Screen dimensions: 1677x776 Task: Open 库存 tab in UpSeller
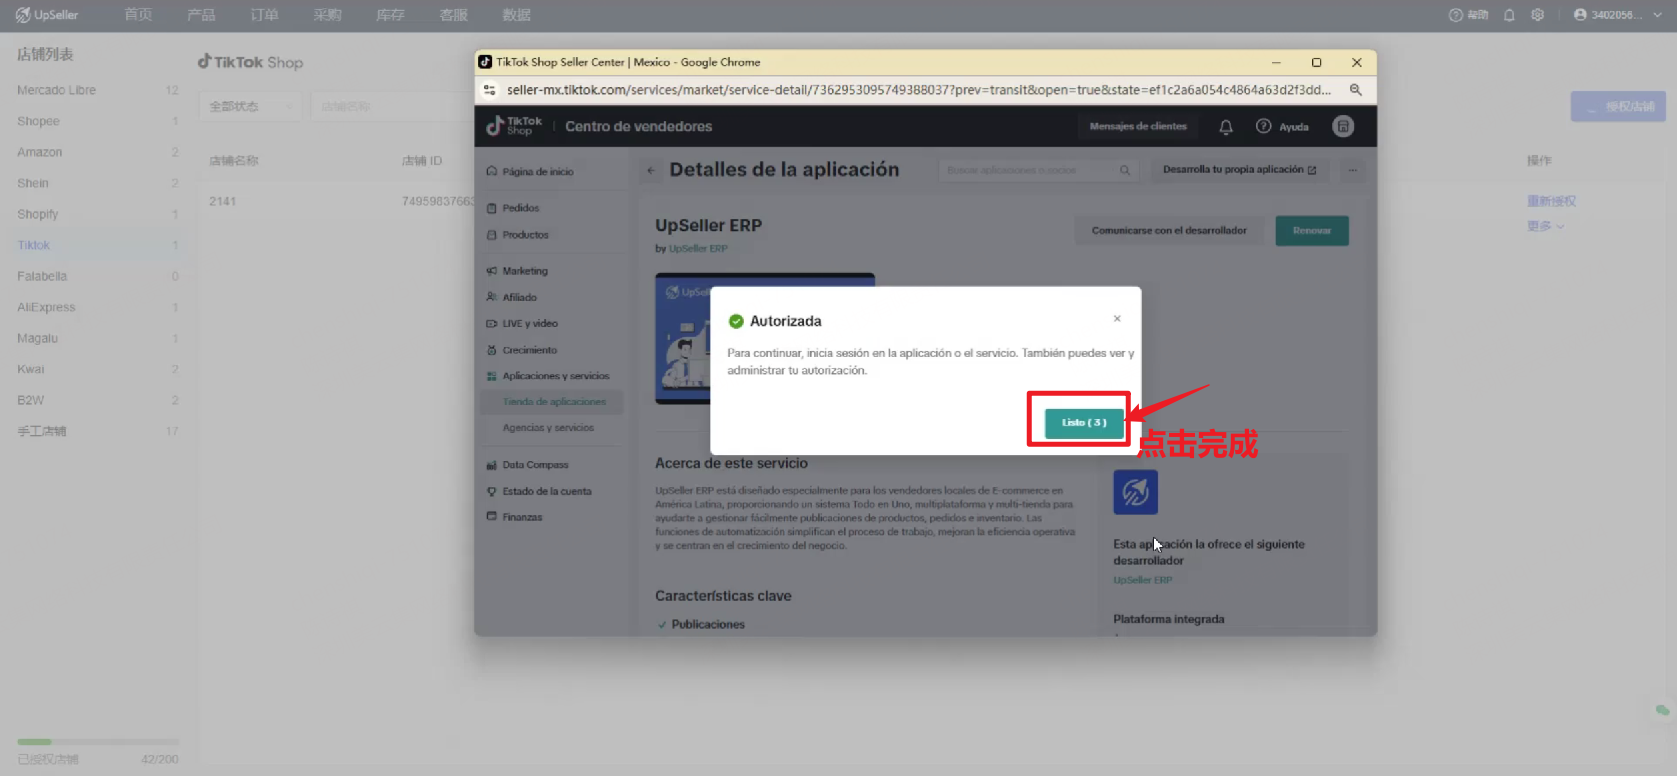390,15
